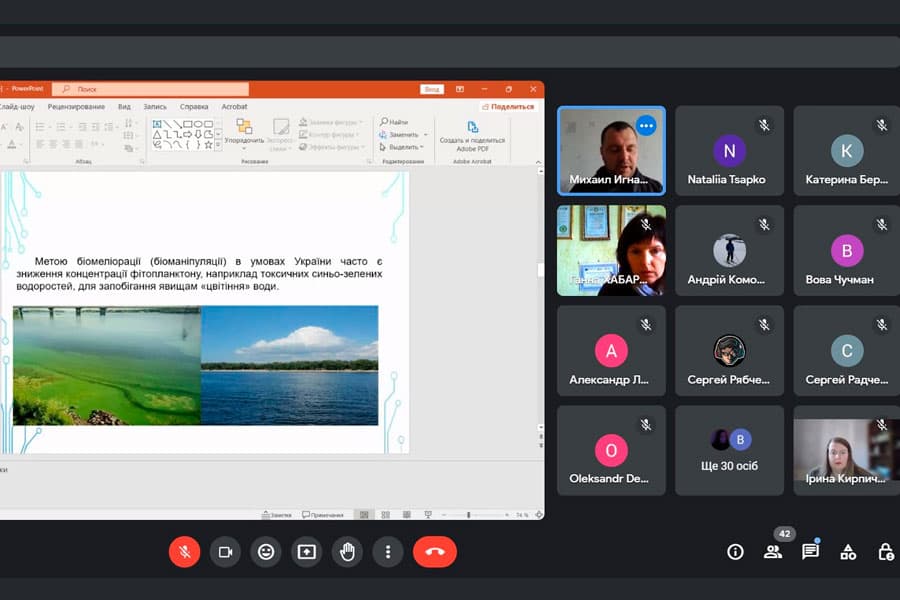Viewport: 900px width, 600px height.
Task: Unmute the microphone in the call bar
Action: point(184,551)
